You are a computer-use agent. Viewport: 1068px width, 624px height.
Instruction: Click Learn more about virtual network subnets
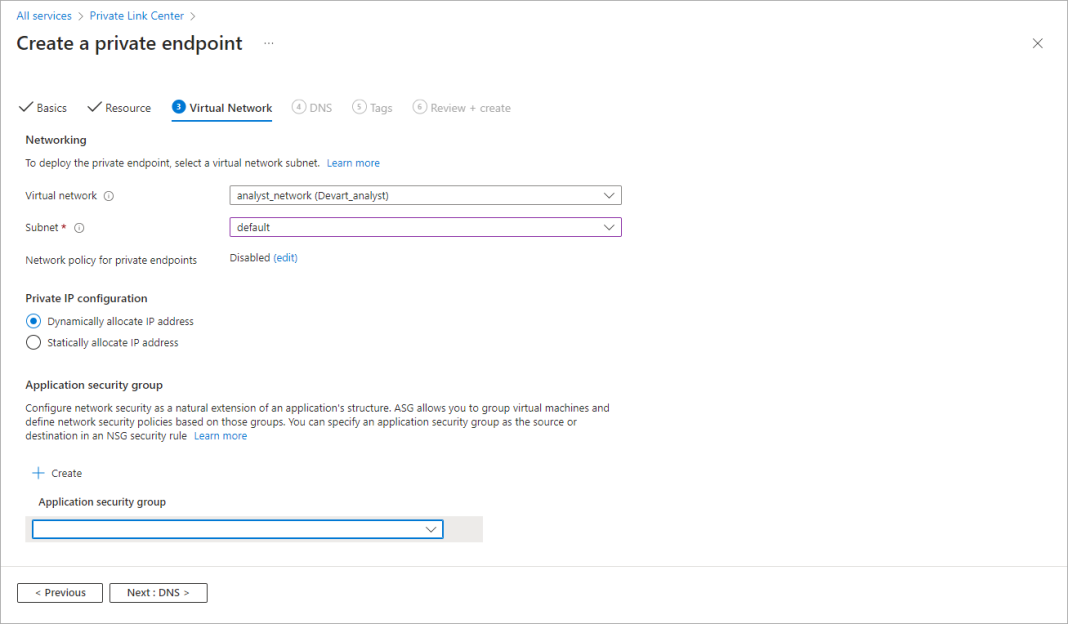tap(352, 162)
